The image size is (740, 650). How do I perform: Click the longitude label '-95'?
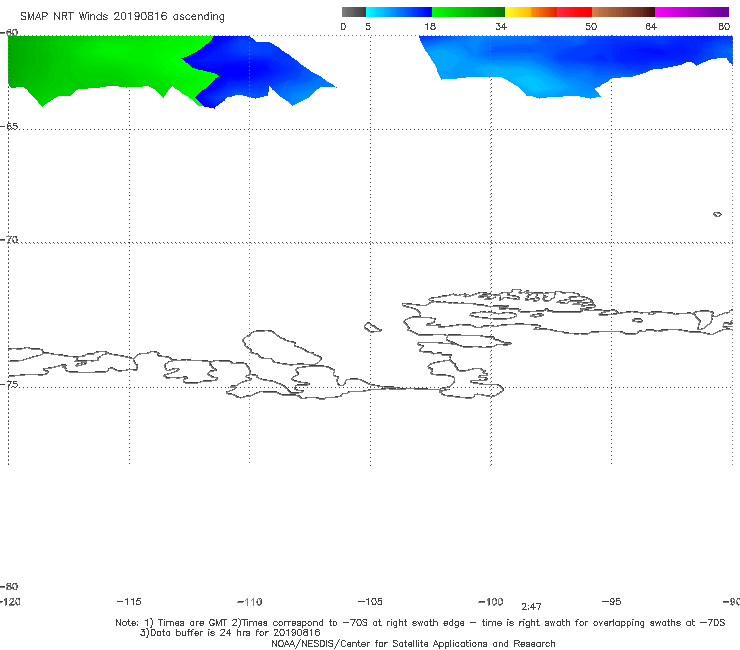click(612, 602)
